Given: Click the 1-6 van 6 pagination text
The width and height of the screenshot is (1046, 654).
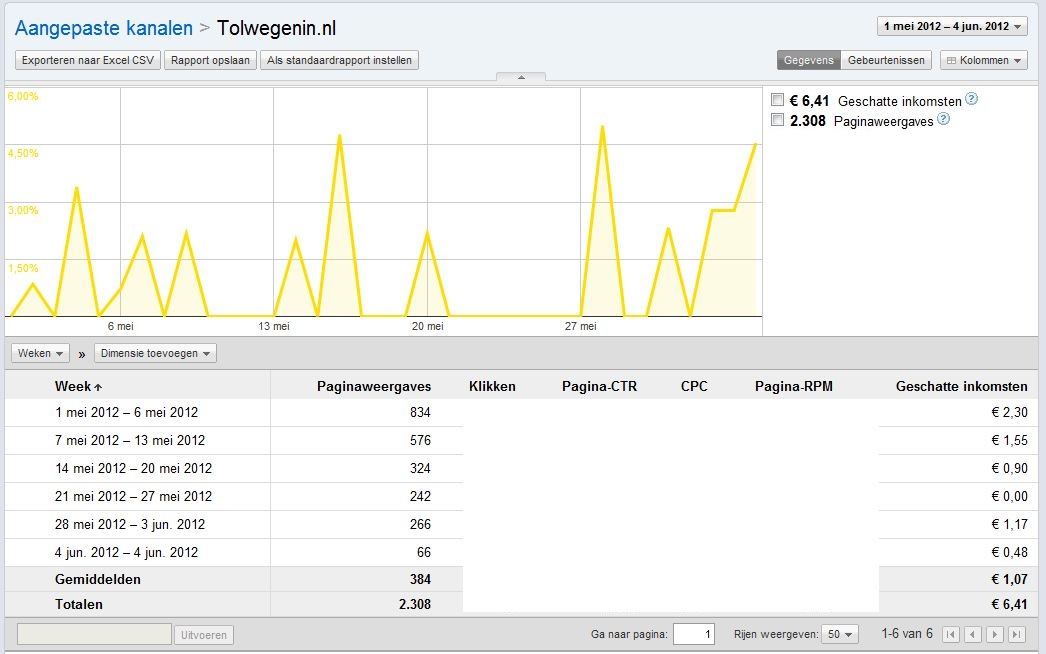Looking at the screenshot, I should pyautogui.click(x=907, y=633).
